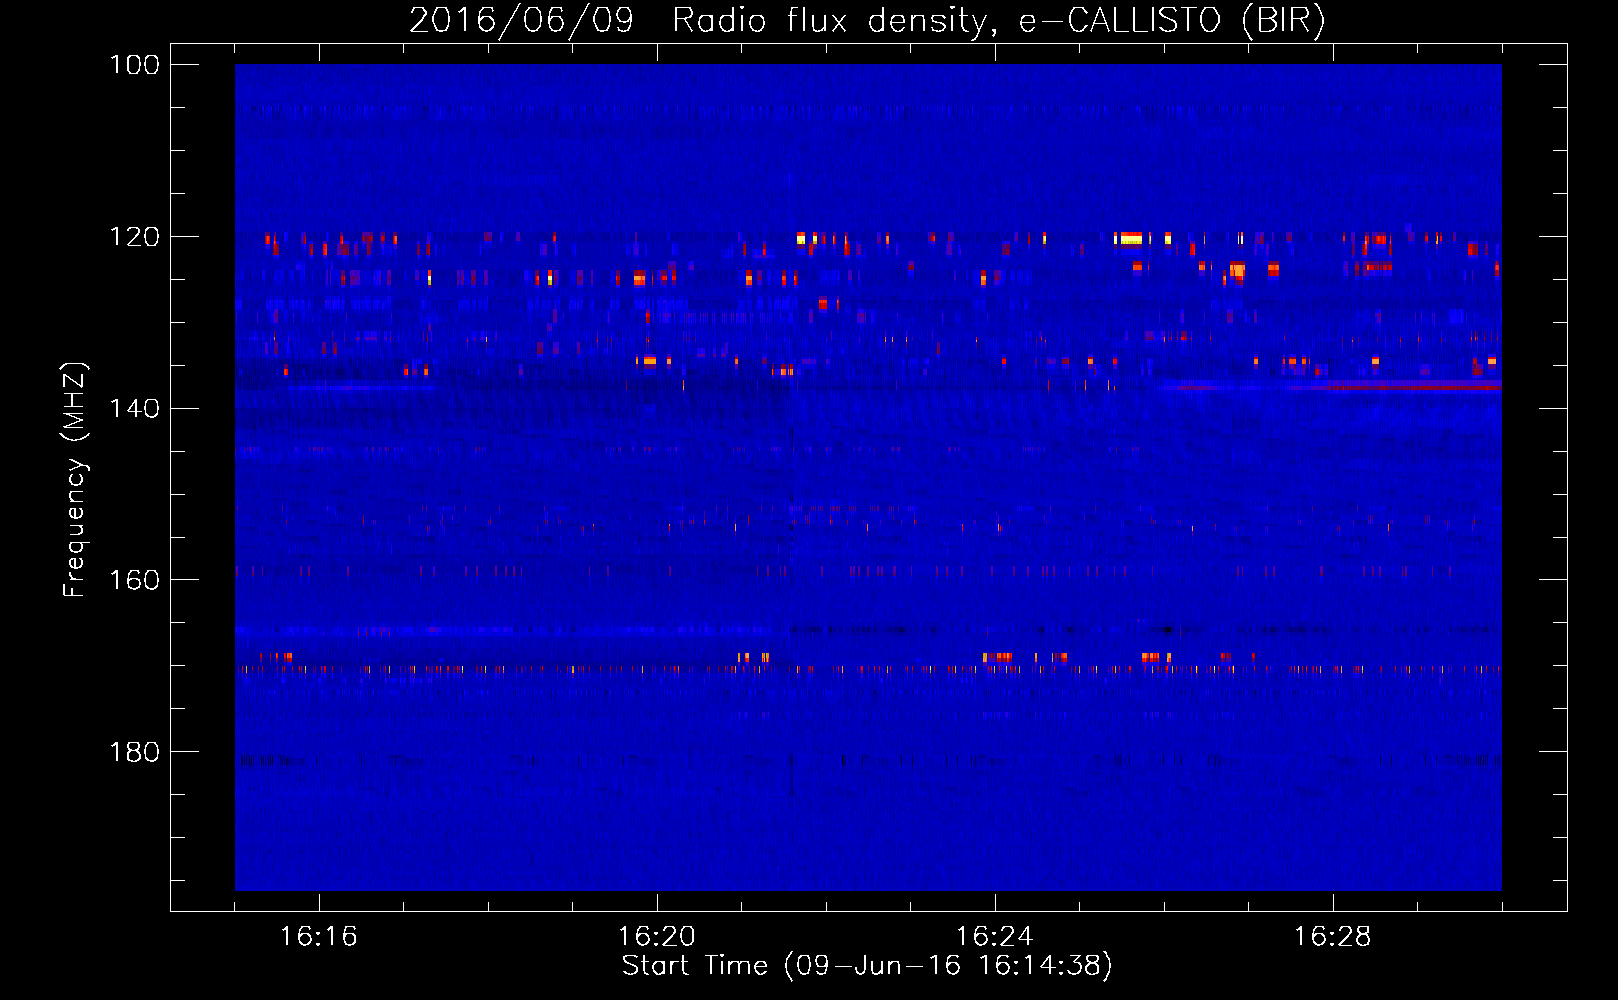Click the plot title "2016/06/09 Radio flux density, e-CALLISTO (BIR)"
1618x1000 pixels.
coord(867,20)
